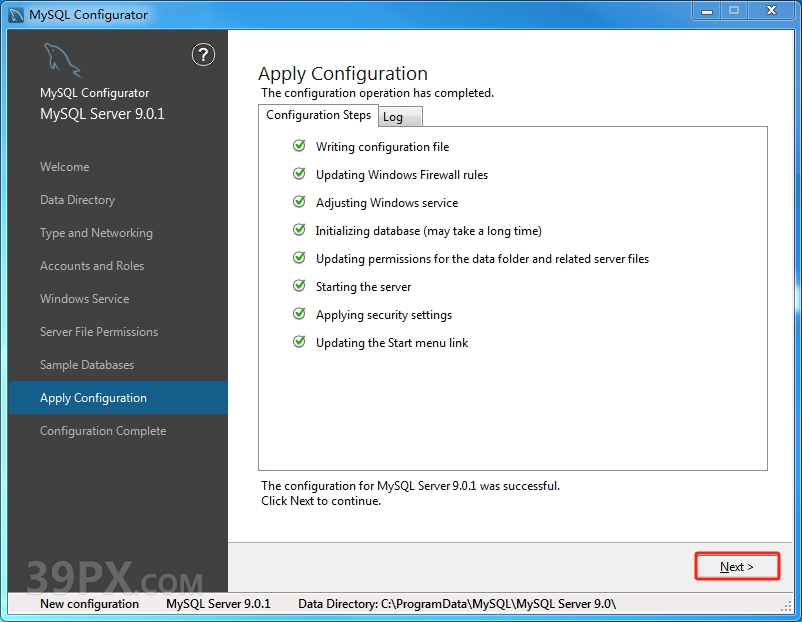Viewport: 802px width, 622px height.
Task: Select the Configuration Steps tab
Action: (318, 115)
